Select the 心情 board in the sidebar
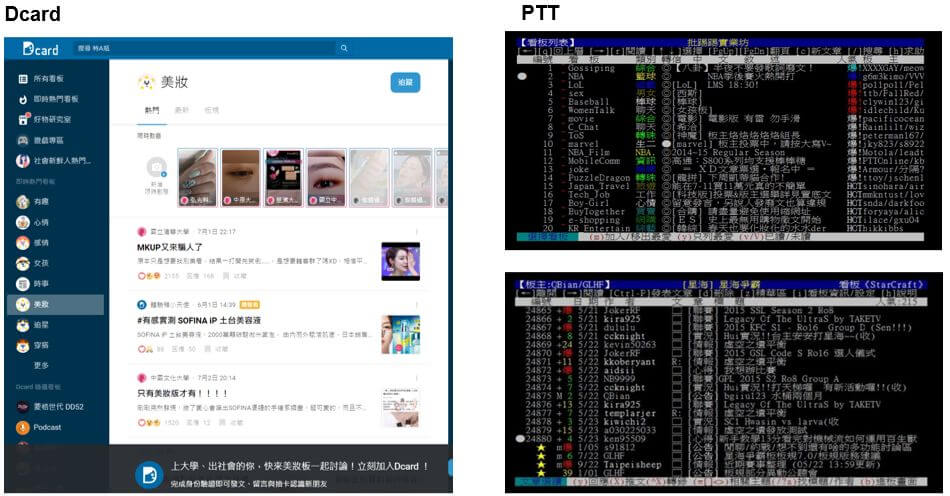Viewport: 950px width, 496px height. [33, 222]
